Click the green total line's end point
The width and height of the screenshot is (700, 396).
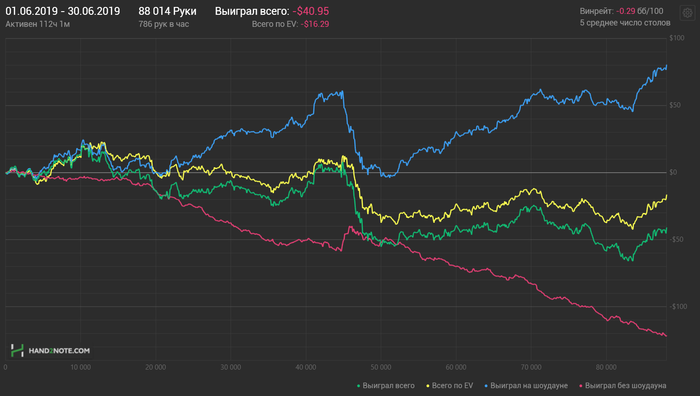666,229
